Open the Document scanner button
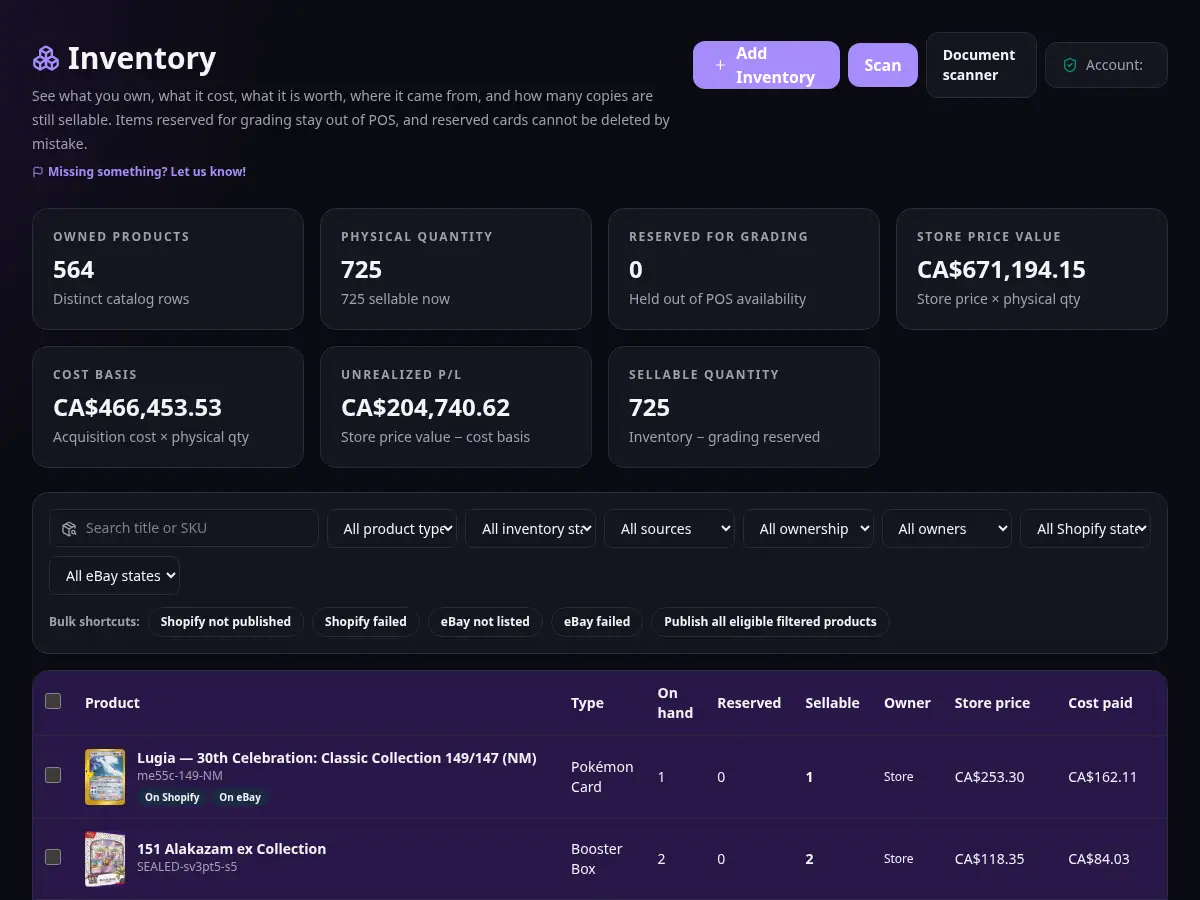Screen dimensions: 1200x900 tap(981, 65)
